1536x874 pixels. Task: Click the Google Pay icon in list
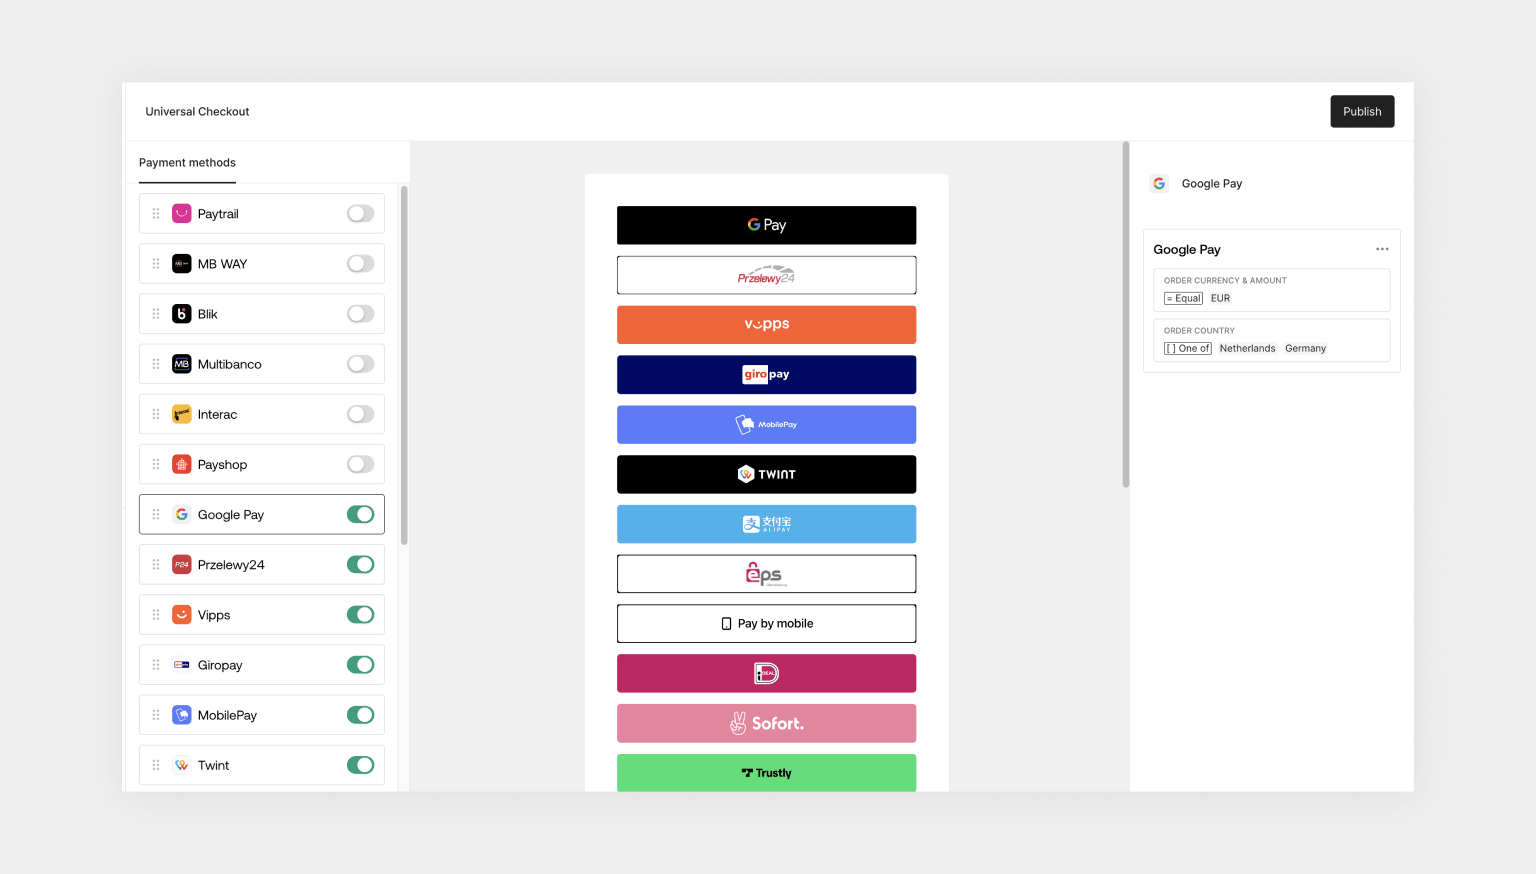(x=181, y=514)
